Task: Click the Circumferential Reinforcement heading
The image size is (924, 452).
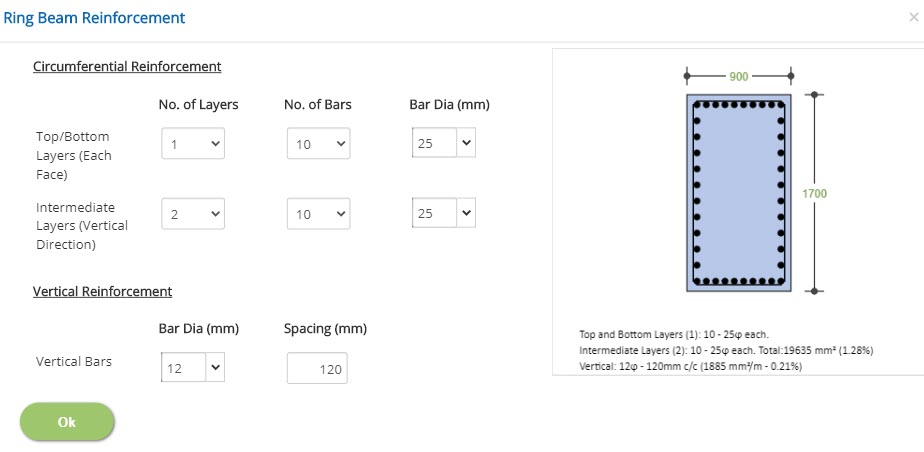Action: tap(127, 67)
